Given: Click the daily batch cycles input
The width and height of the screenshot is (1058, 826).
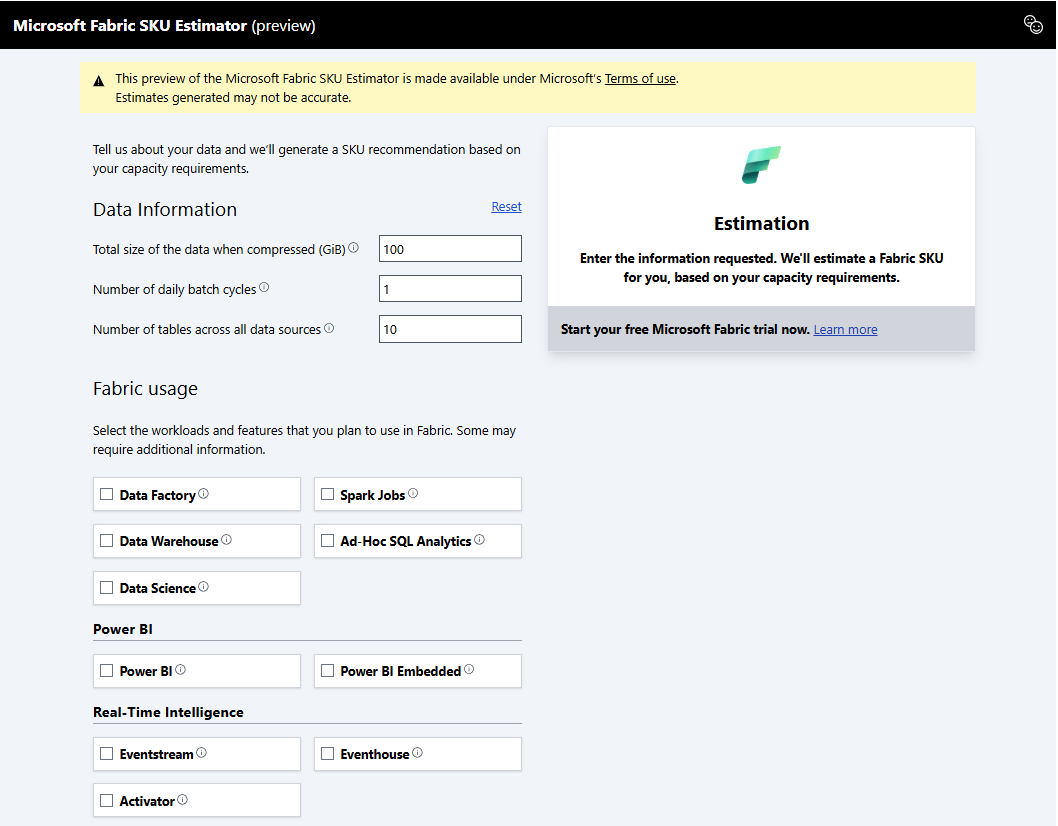Looking at the screenshot, I should 450,289.
